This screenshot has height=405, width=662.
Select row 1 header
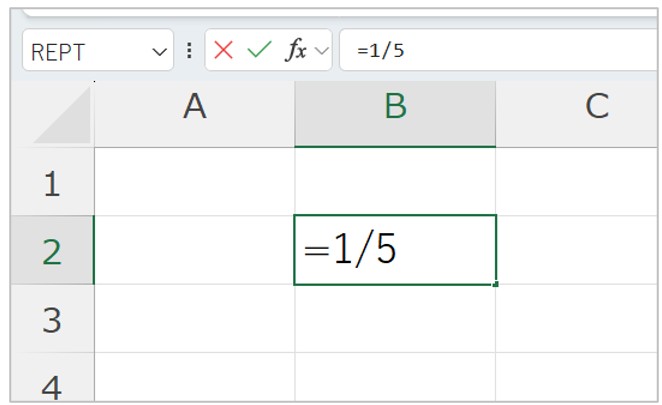tap(52, 182)
